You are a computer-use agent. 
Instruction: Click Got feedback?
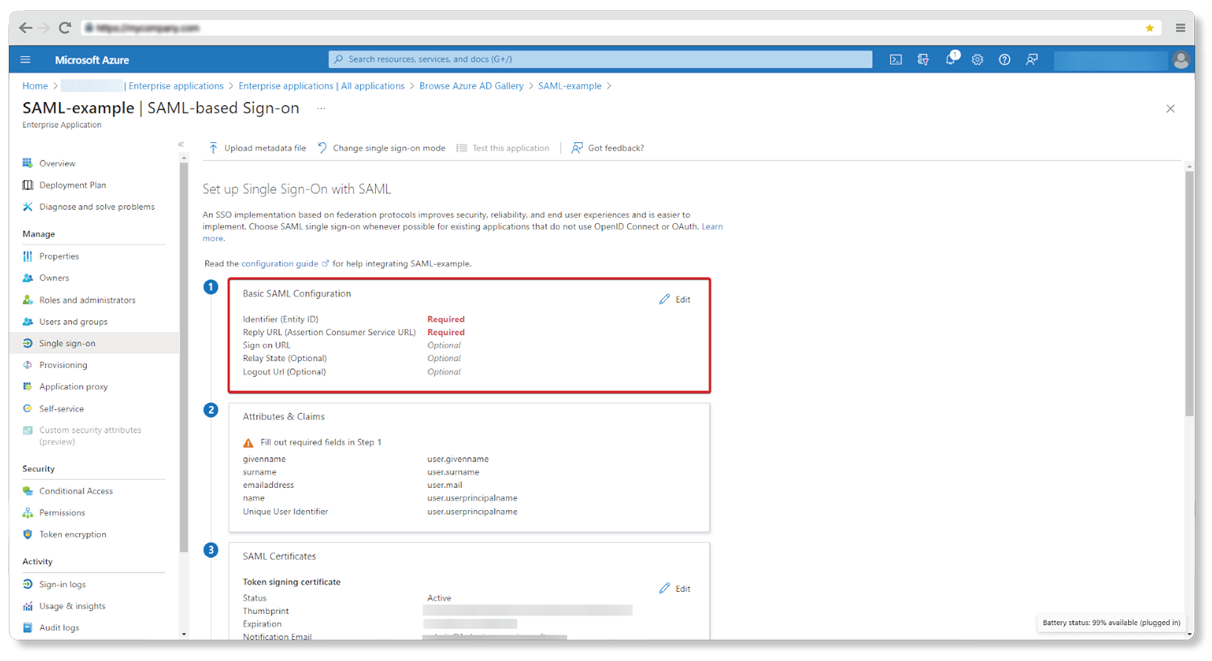[x=607, y=148]
